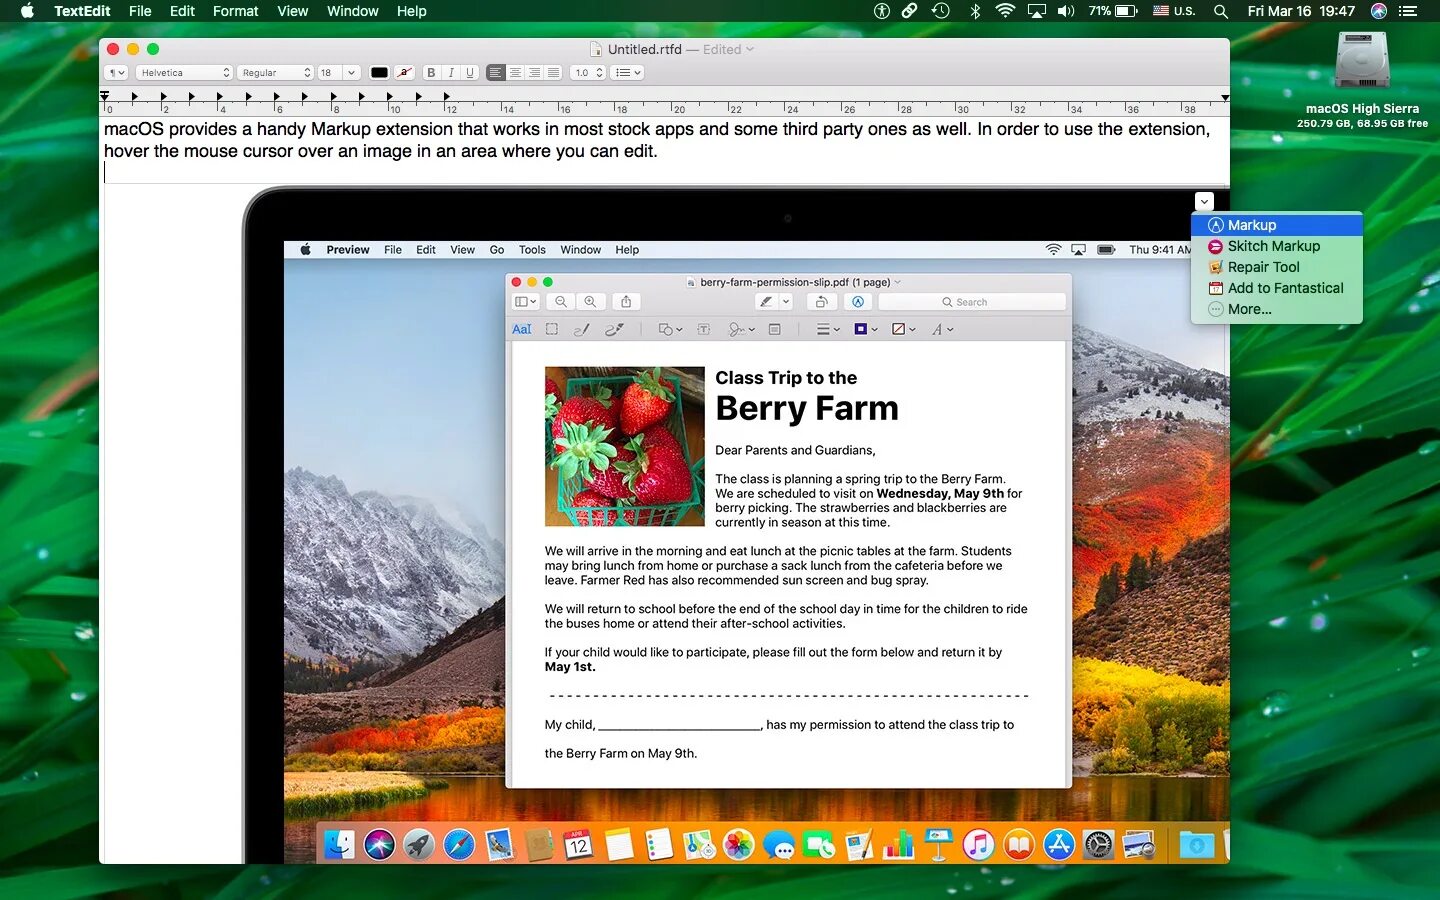The width and height of the screenshot is (1440, 900).
Task: Align text right
Action: tap(534, 73)
